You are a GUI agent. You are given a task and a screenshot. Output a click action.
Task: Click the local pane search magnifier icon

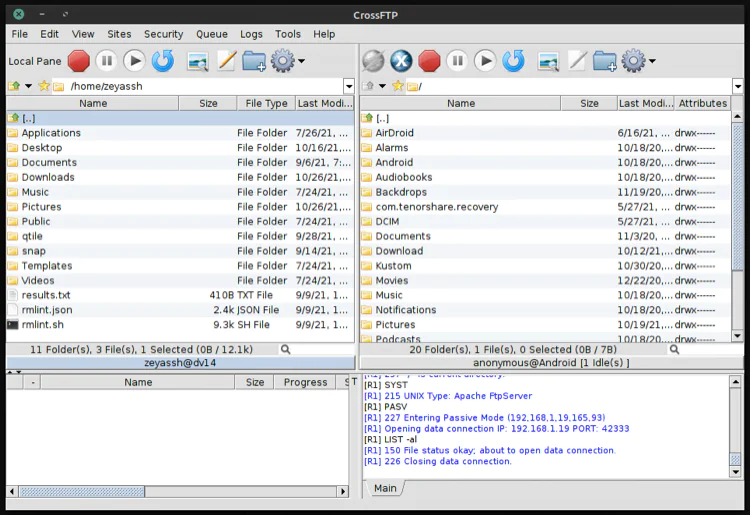tap(286, 349)
